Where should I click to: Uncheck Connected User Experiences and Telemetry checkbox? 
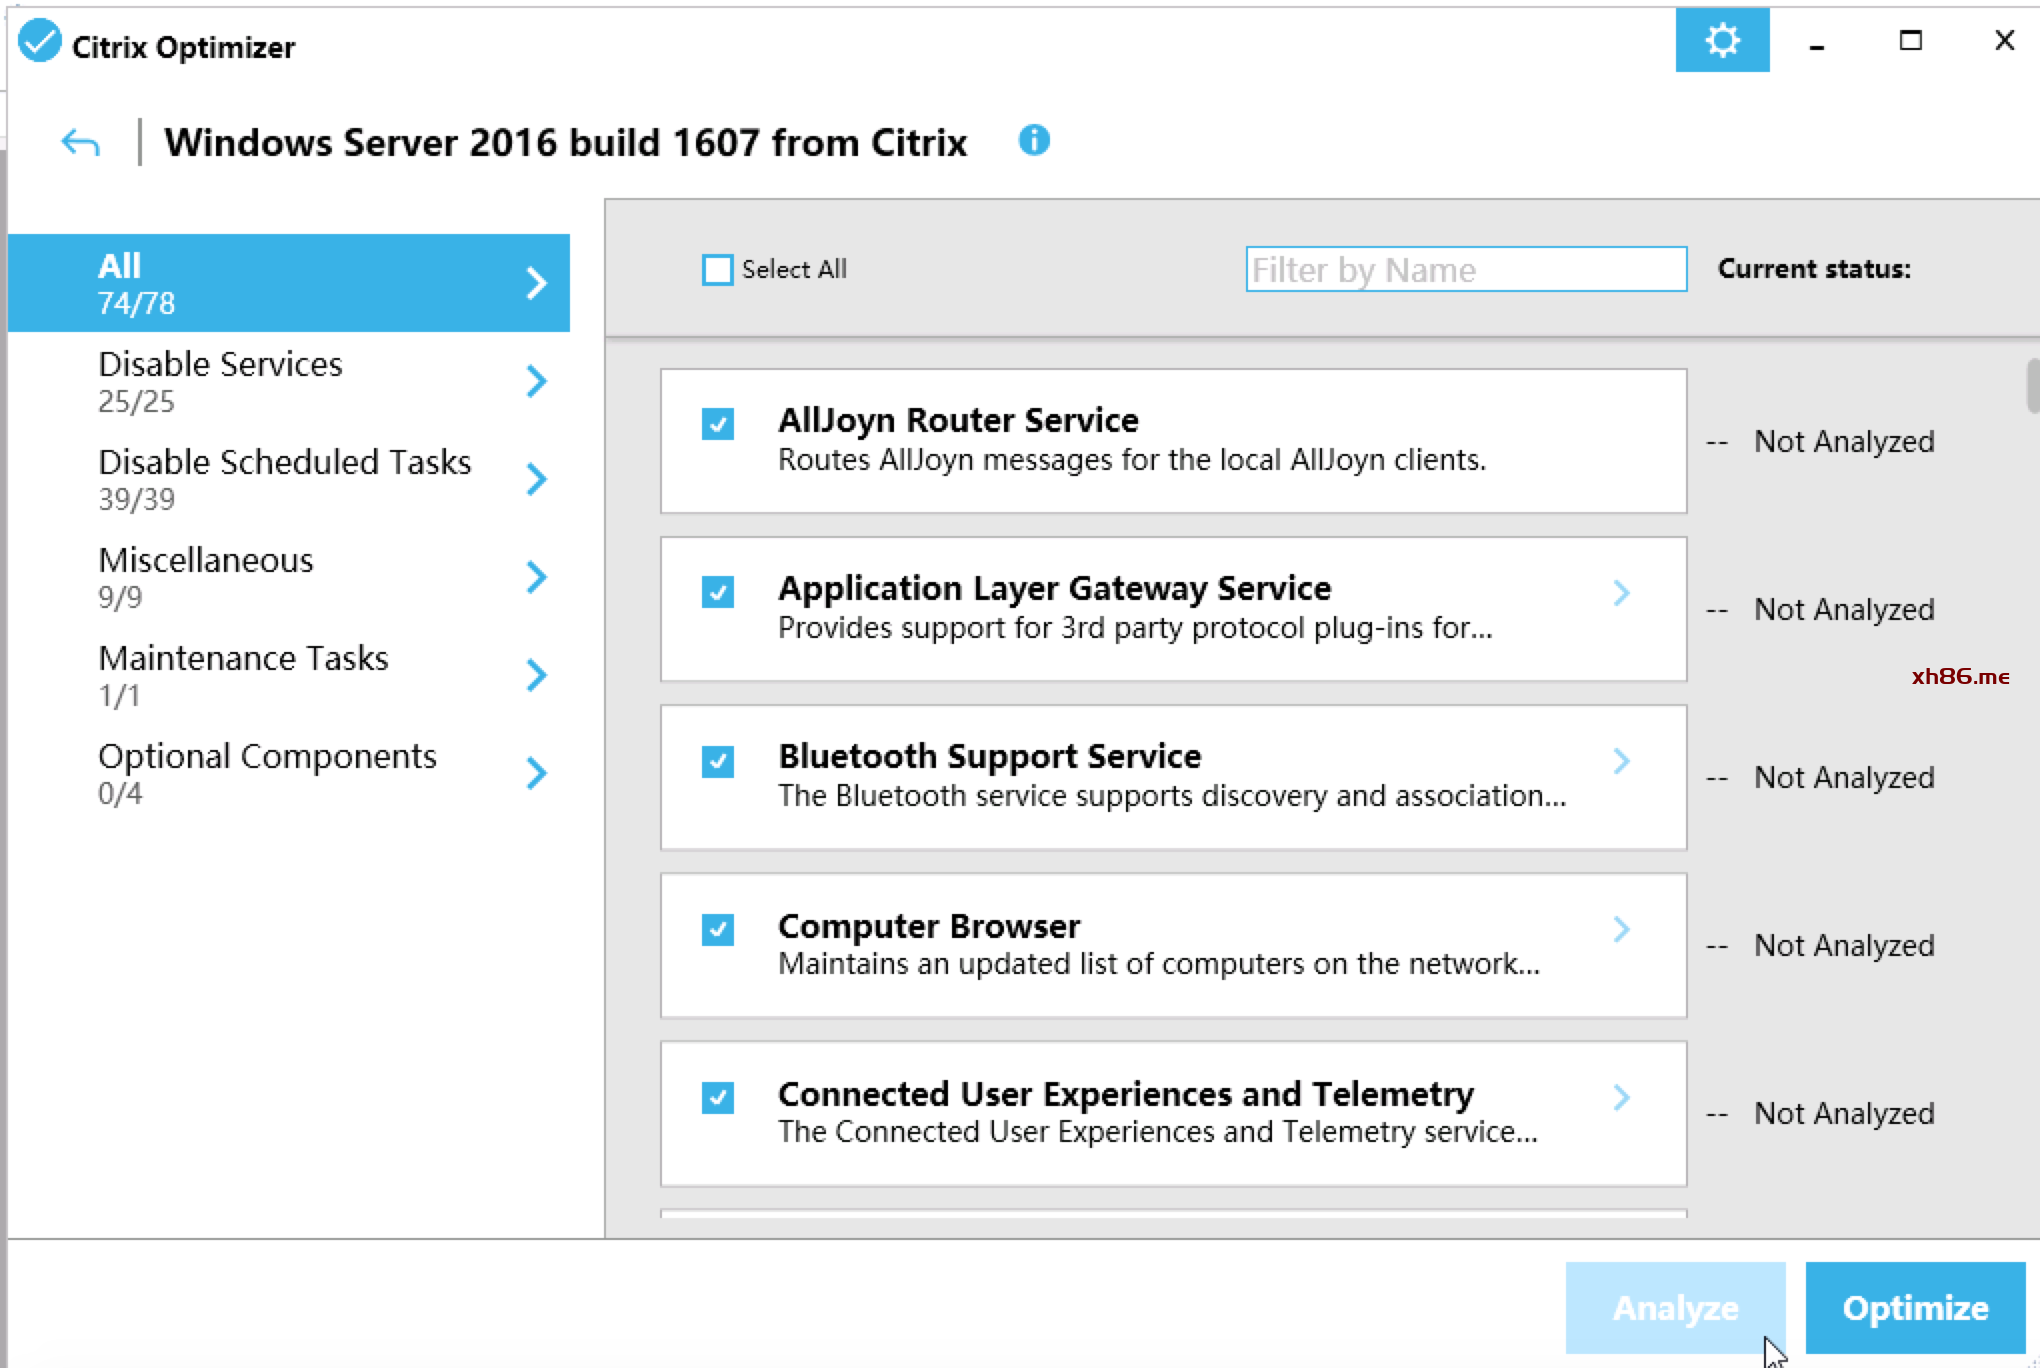coord(717,1098)
